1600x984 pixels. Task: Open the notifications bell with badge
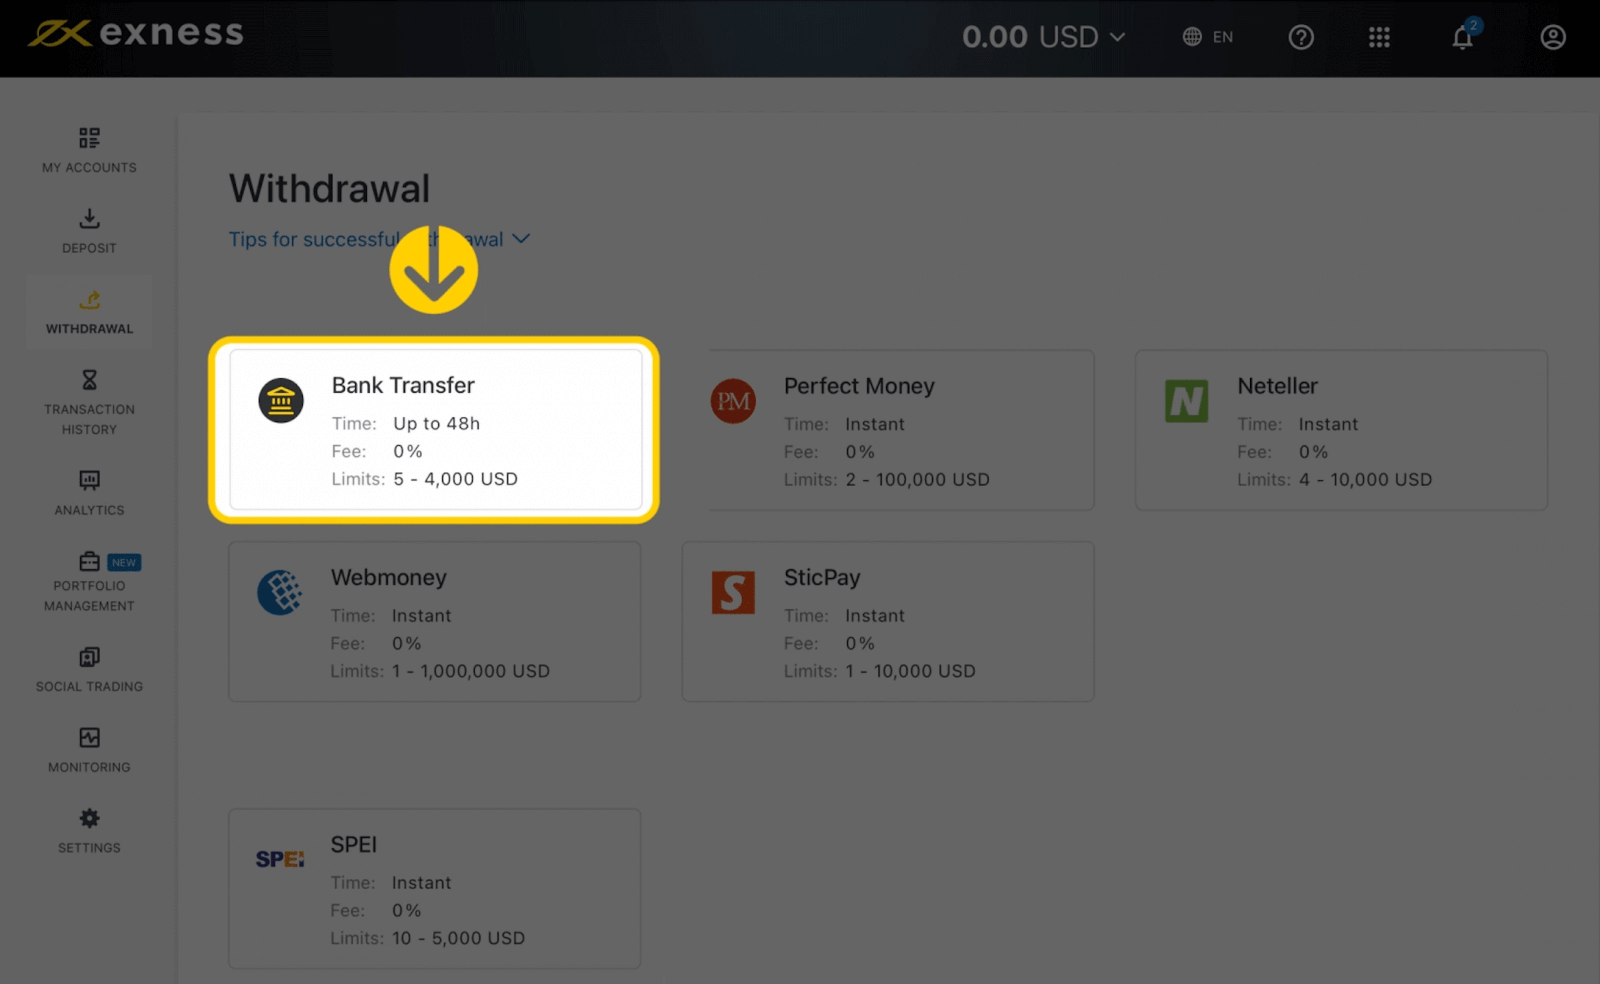(1463, 37)
